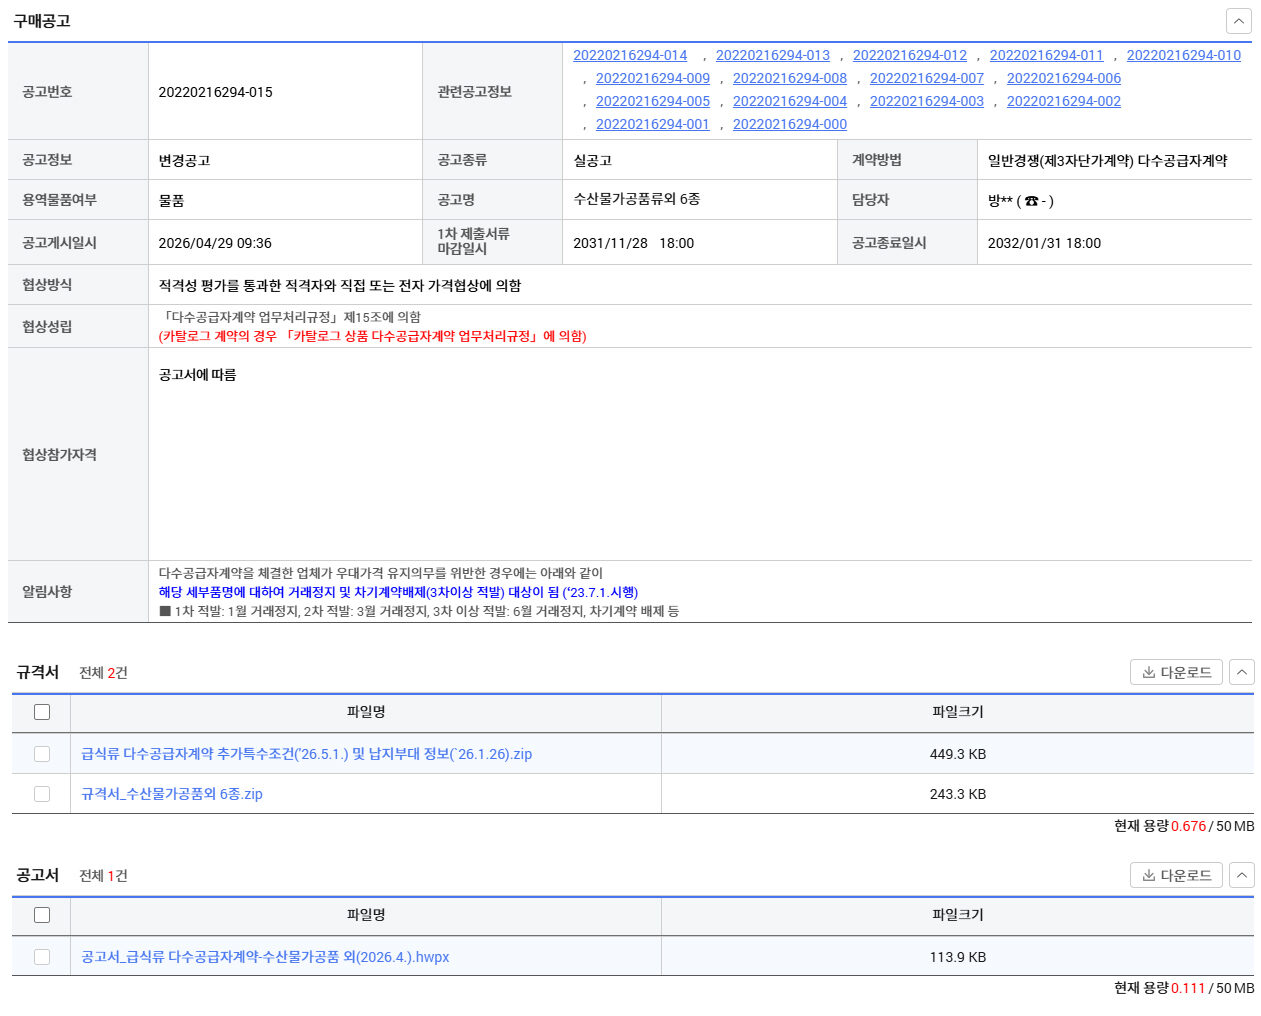Screen dimensions: 1261x1016
Task: Check the 규격서_수산물가공품외 6종.zip checkbox
Action: coord(42,794)
